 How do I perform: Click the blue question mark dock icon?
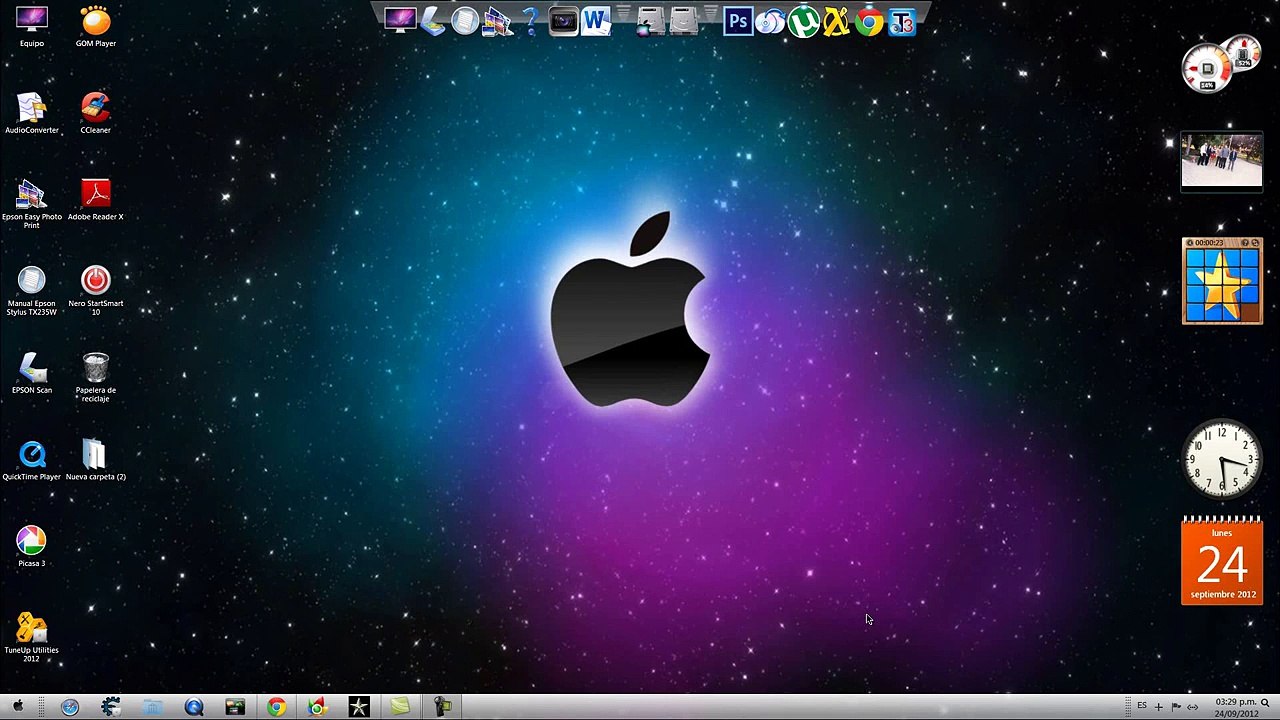530,20
